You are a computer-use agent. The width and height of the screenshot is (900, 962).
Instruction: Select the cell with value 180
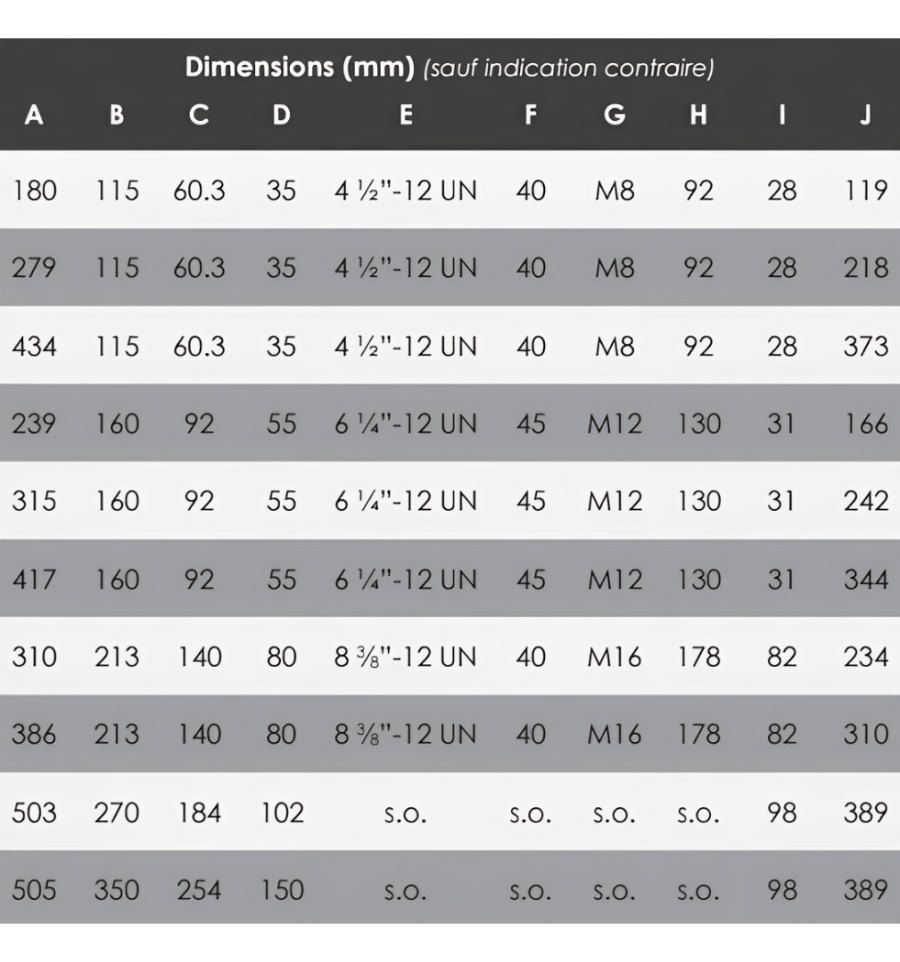click(34, 190)
